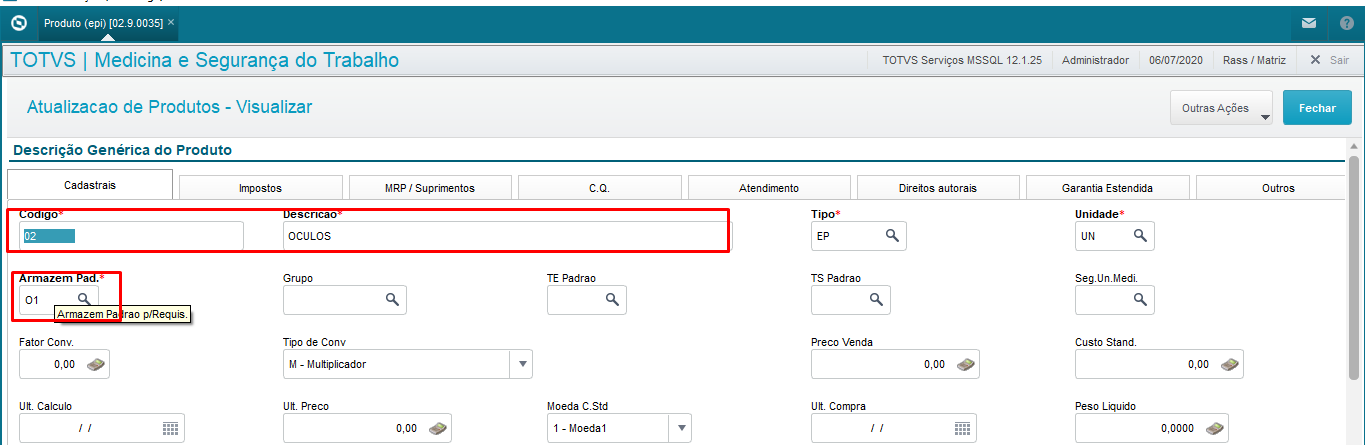Viewport: 1365px width, 445px height.
Task: Click the Fator Conv. value field
Action: [64, 365]
